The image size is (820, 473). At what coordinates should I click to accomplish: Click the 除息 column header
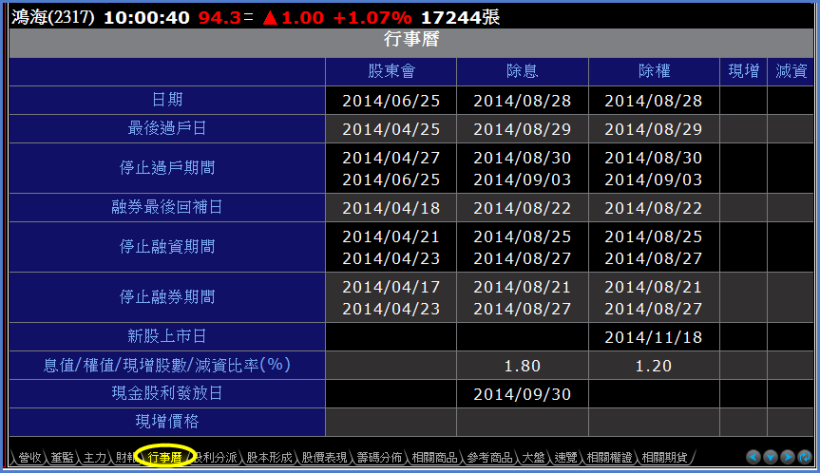522,71
